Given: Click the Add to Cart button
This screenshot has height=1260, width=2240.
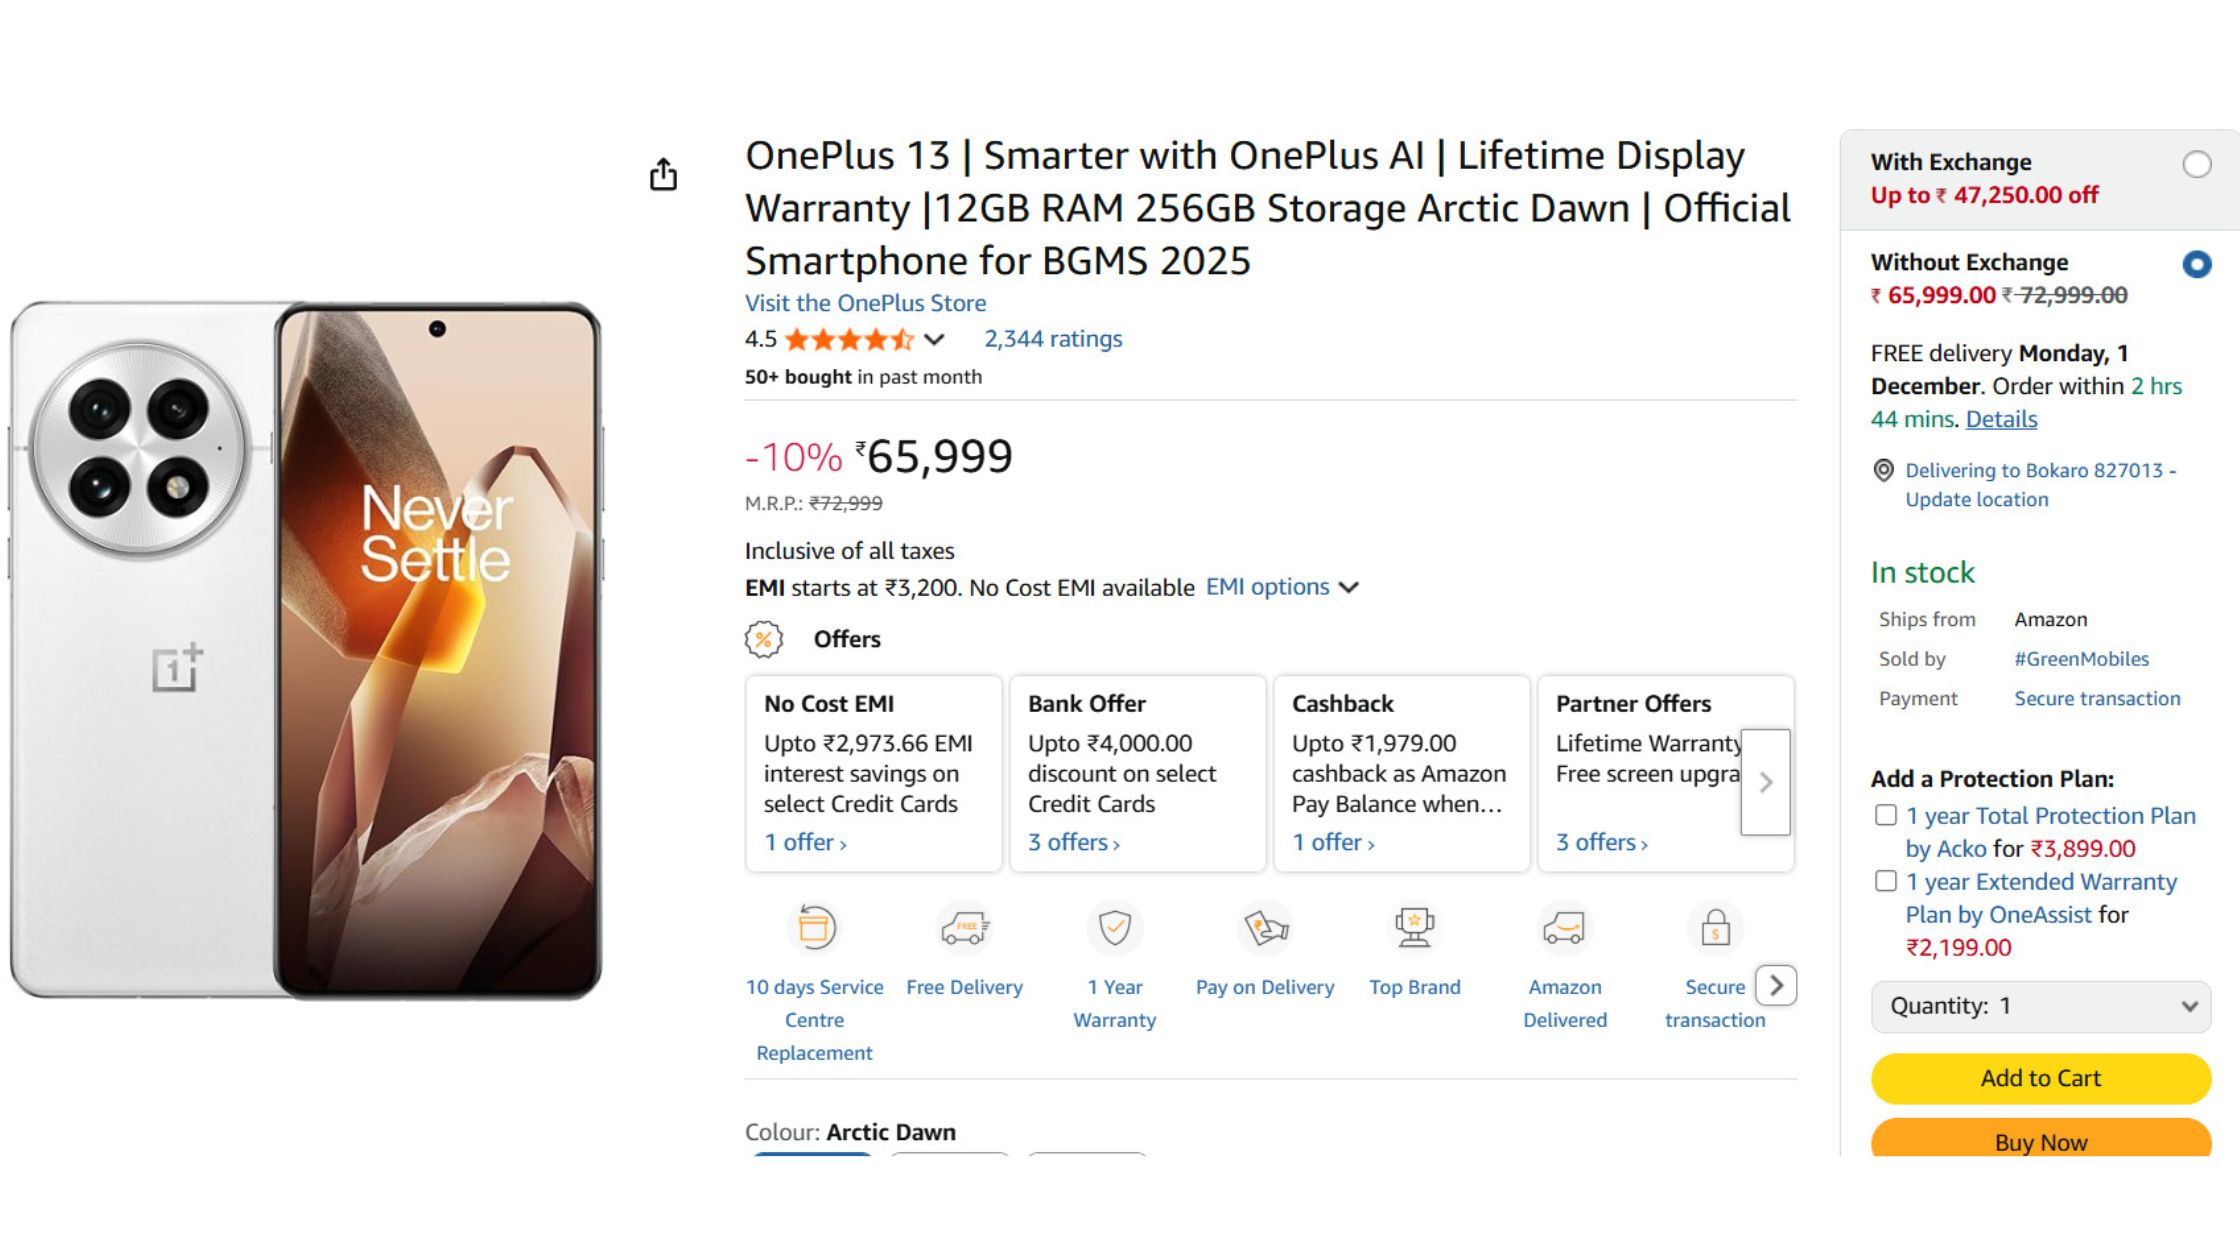Looking at the screenshot, I should point(2040,1078).
